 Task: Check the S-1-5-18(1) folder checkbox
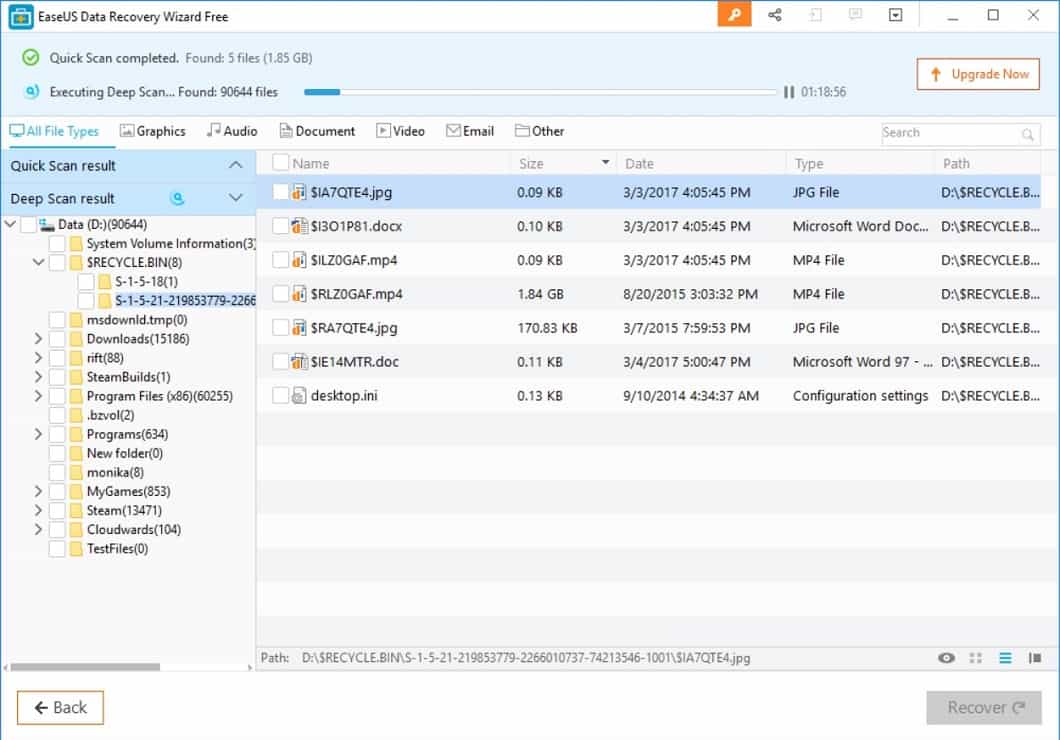tap(86, 281)
